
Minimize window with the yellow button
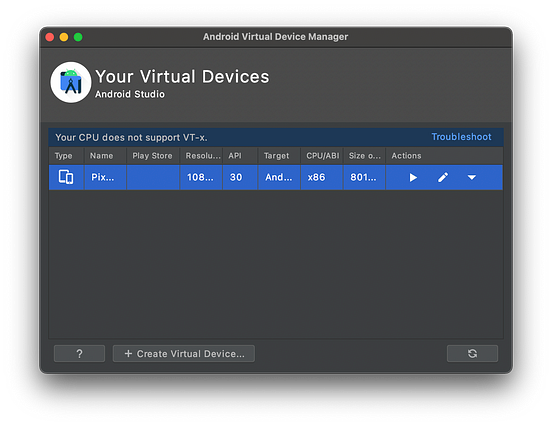64,37
